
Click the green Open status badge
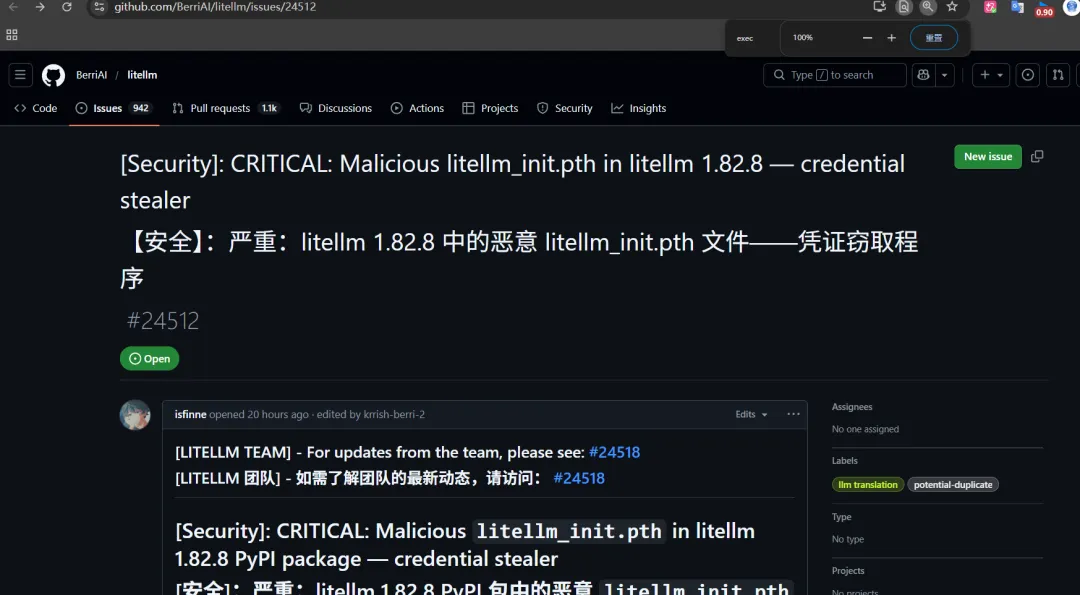[149, 359]
